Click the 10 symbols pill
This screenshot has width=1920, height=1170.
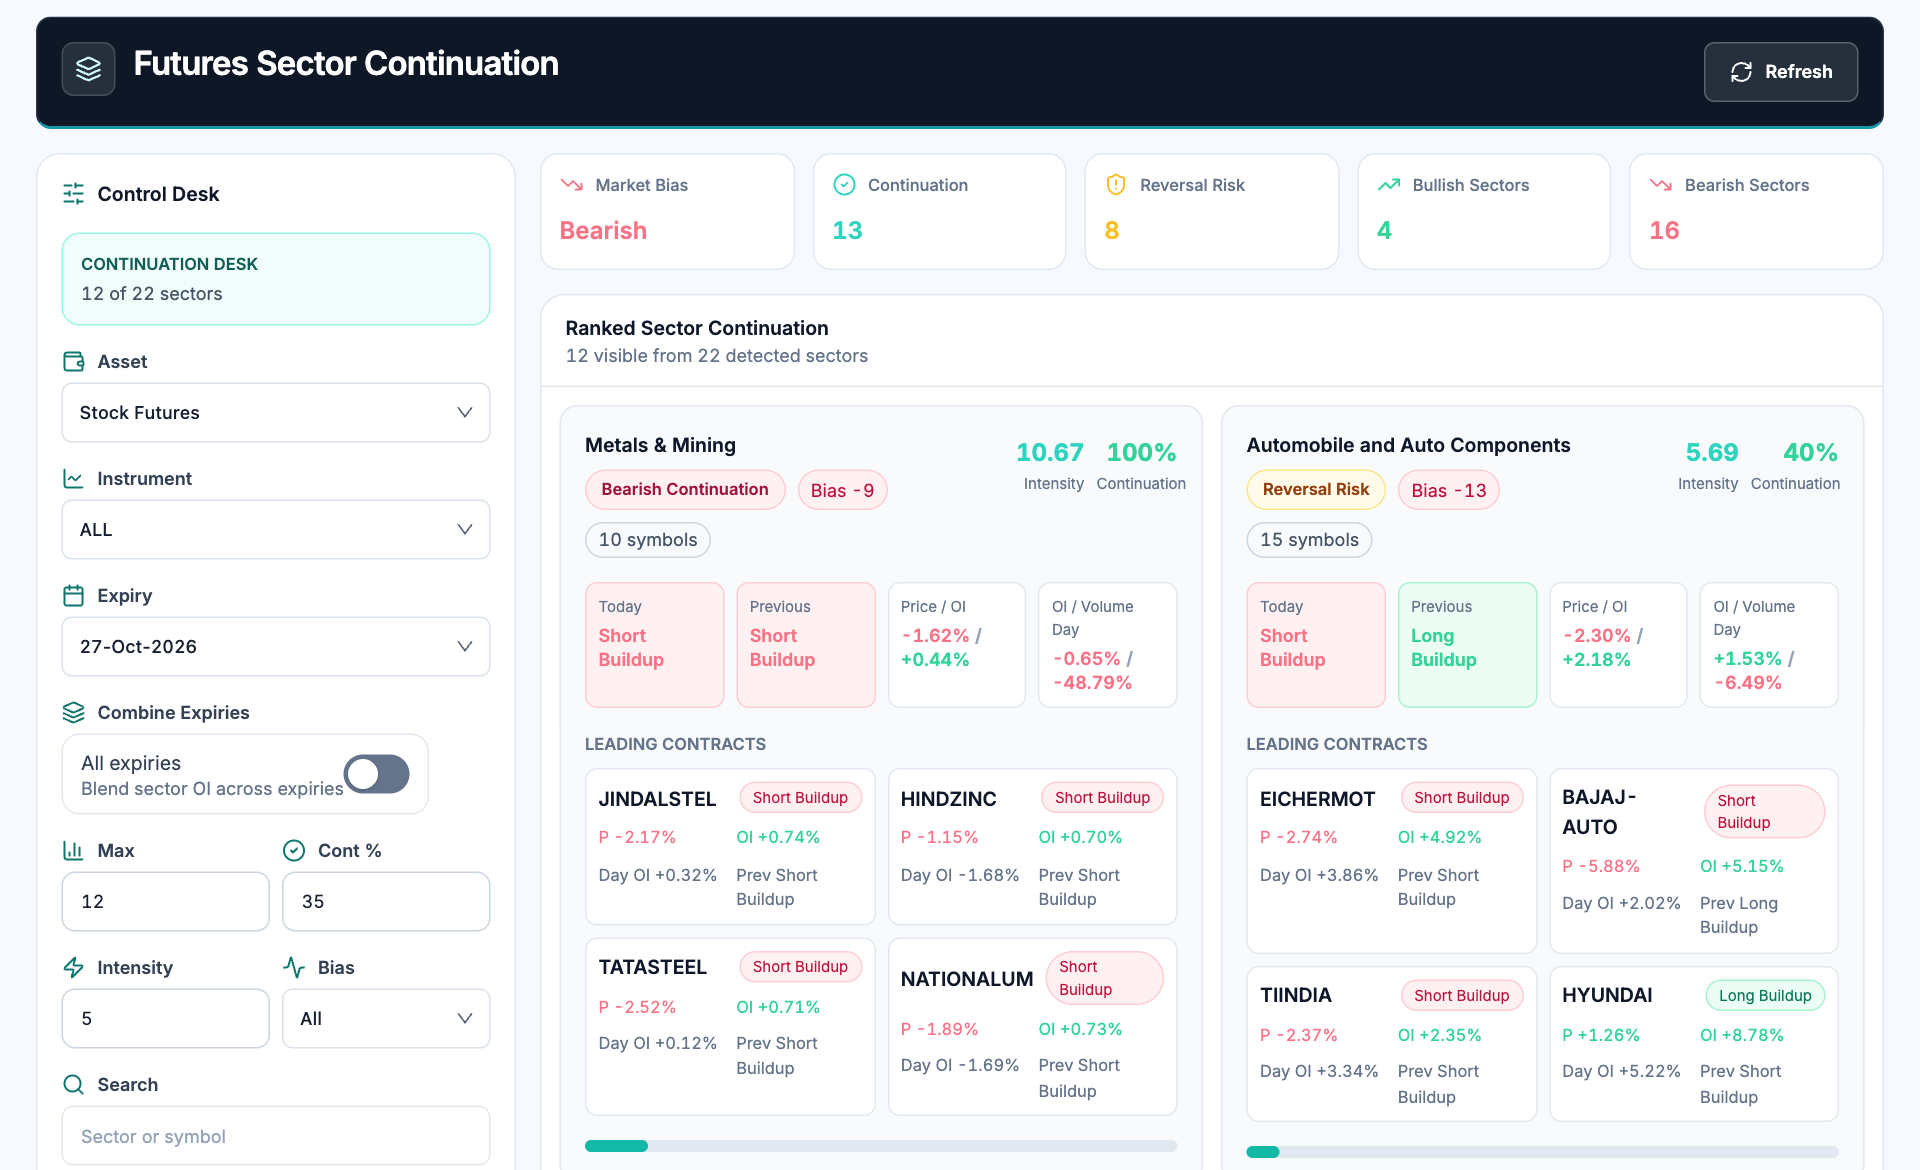pyautogui.click(x=648, y=540)
